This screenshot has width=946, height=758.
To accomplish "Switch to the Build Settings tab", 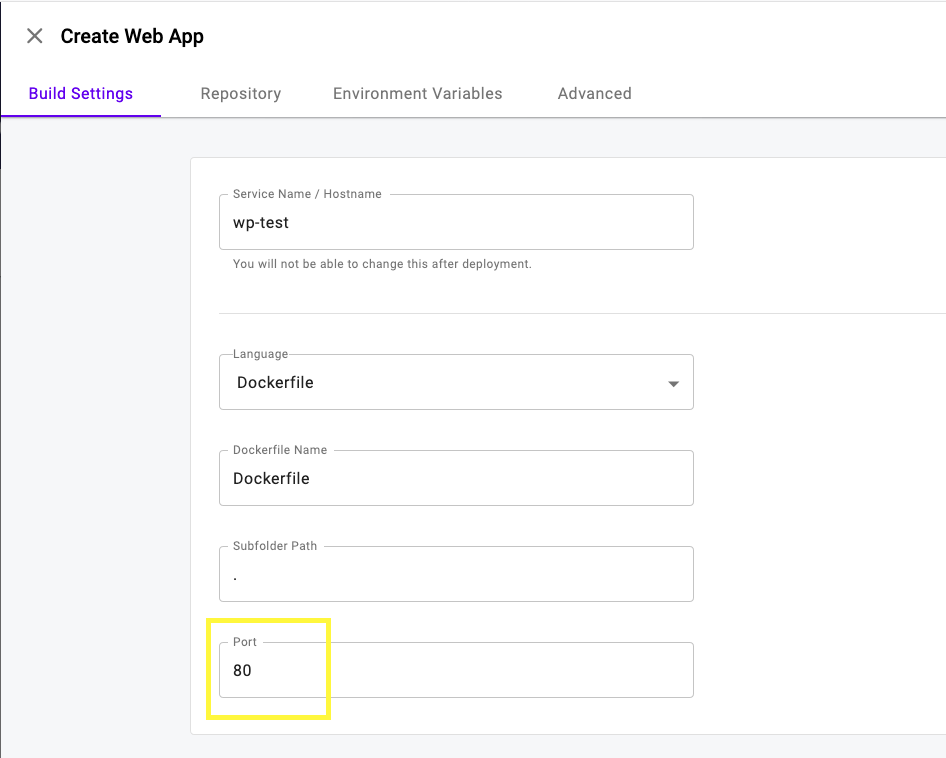I will click(x=81, y=94).
